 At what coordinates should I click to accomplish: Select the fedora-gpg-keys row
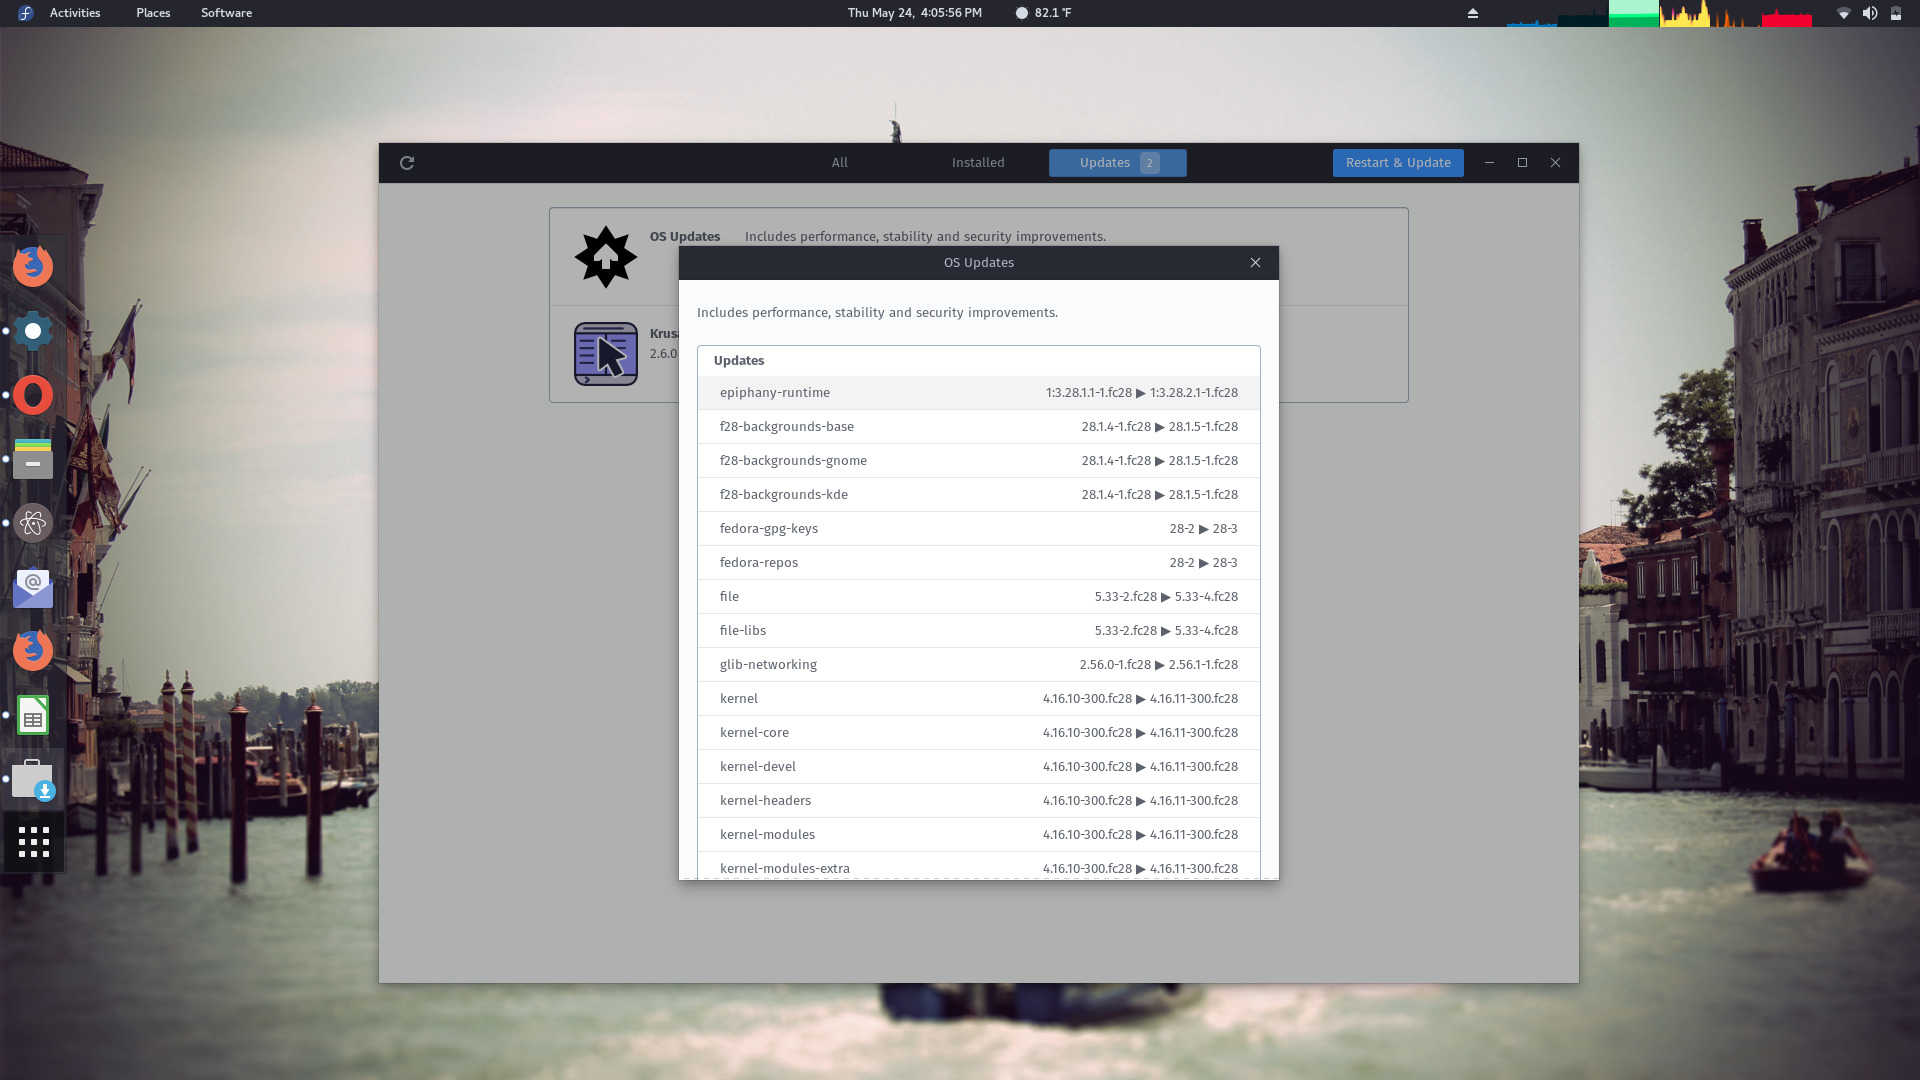tap(979, 529)
